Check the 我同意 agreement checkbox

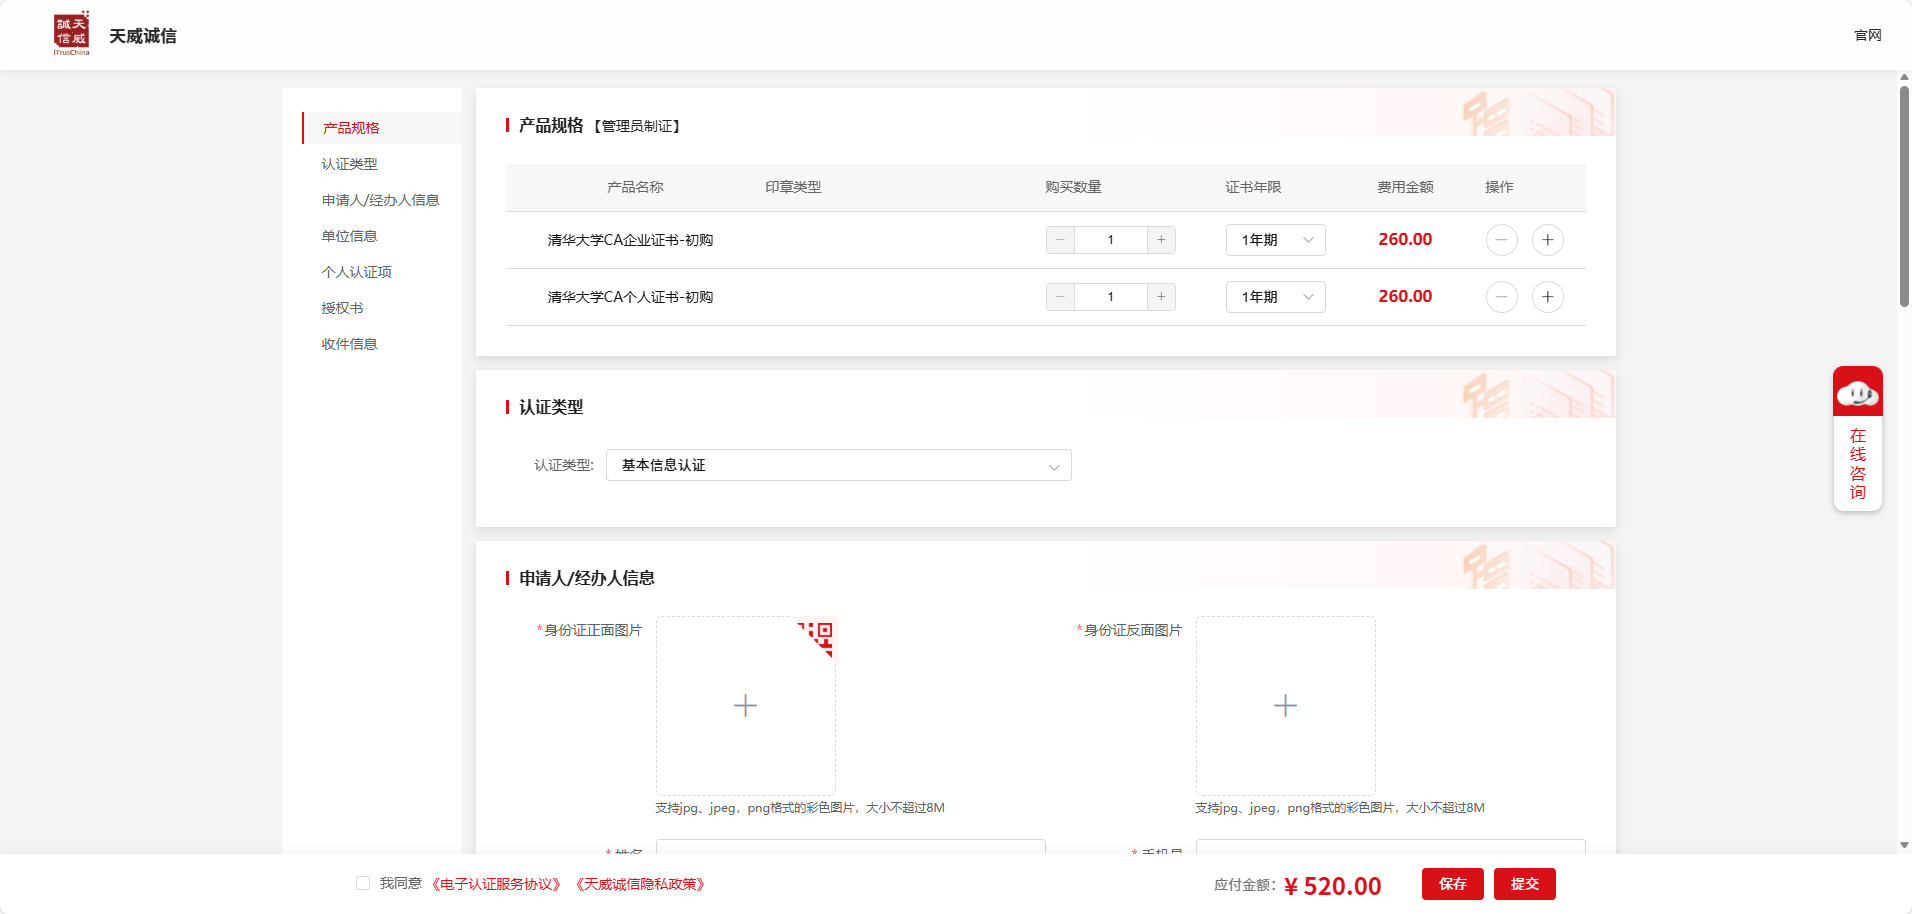[363, 883]
